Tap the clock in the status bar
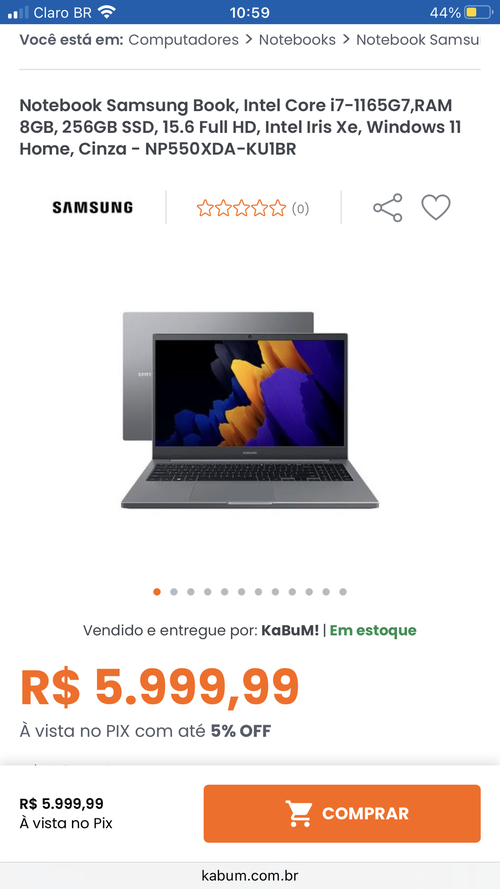The width and height of the screenshot is (500, 889). click(249, 12)
